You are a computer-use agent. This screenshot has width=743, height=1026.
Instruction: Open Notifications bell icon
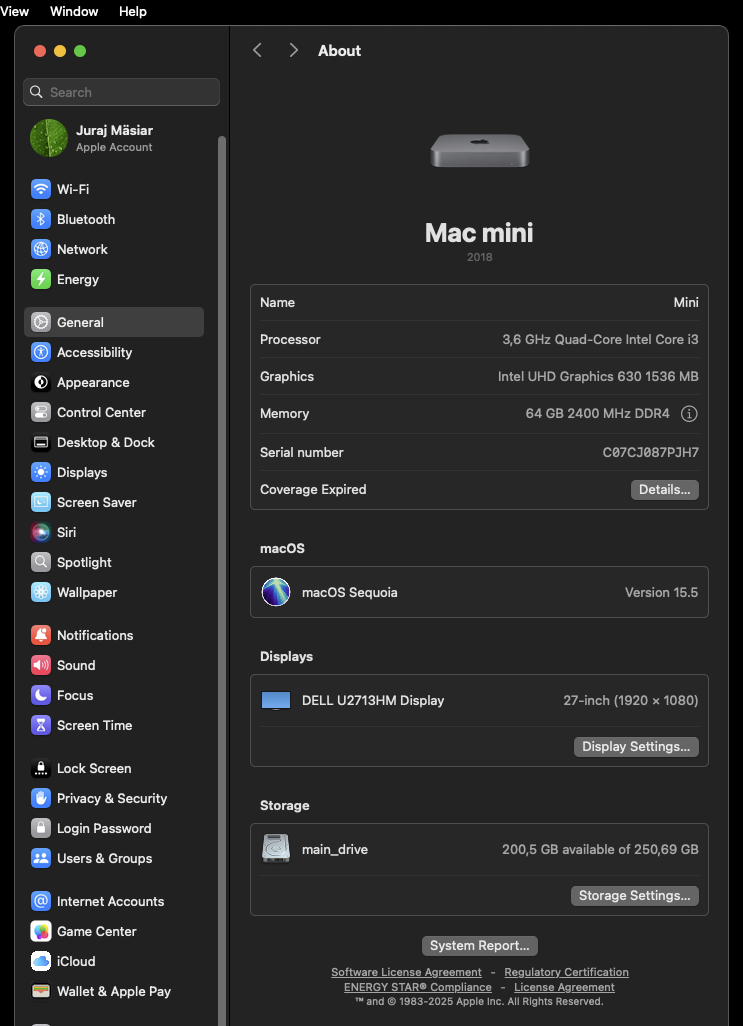[41, 635]
